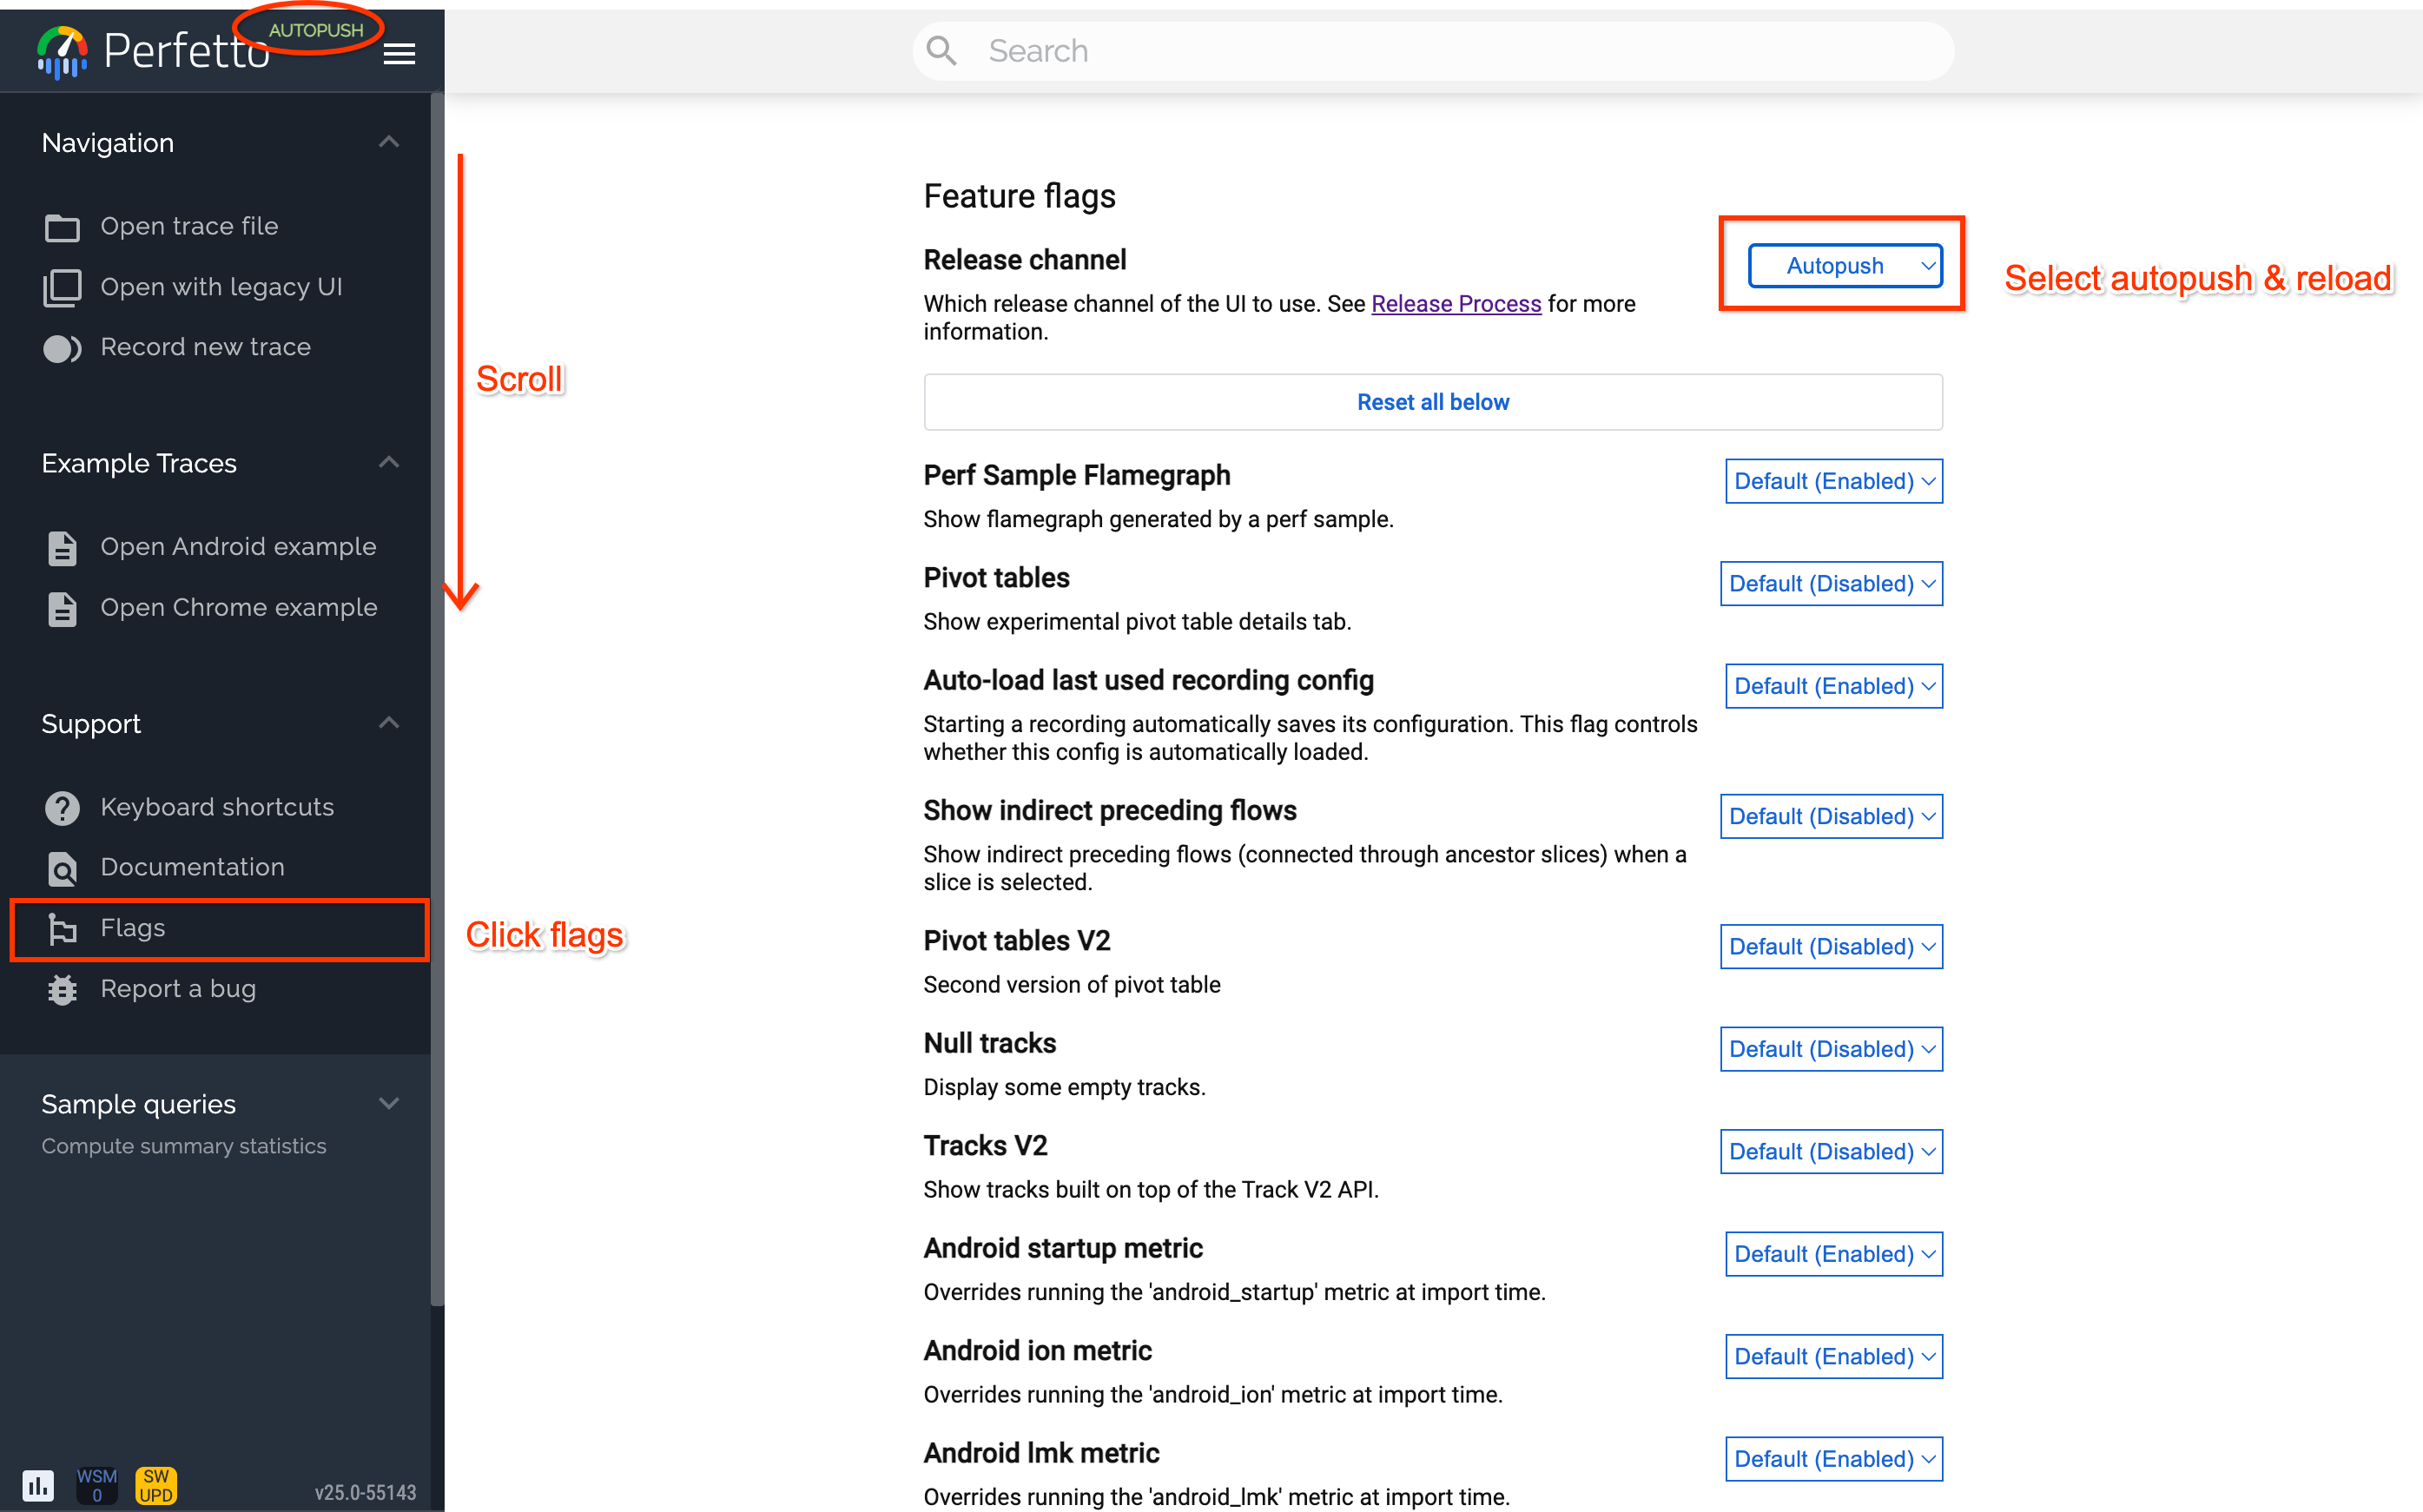Viewport: 2423px width, 1512px height.
Task: Open the hamburger menu
Action: (x=399, y=52)
